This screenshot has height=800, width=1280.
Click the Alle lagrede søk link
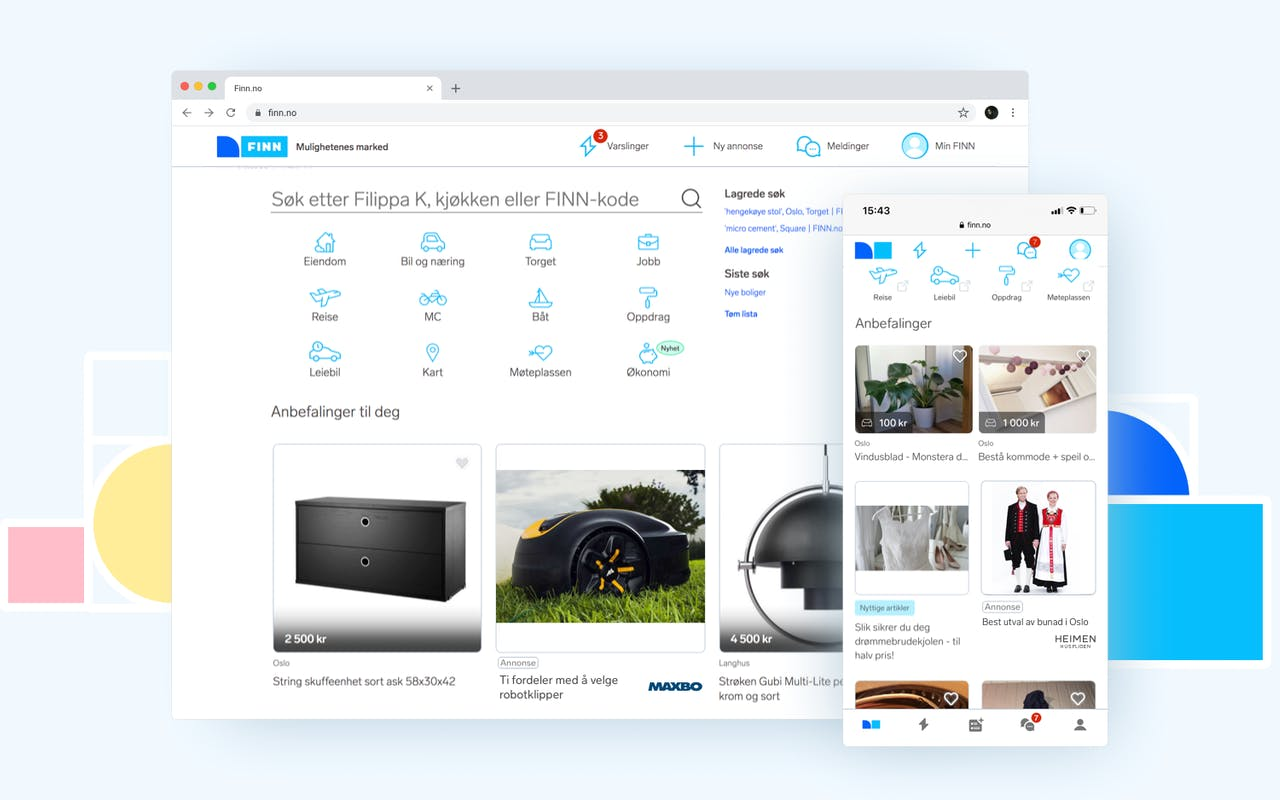753,250
